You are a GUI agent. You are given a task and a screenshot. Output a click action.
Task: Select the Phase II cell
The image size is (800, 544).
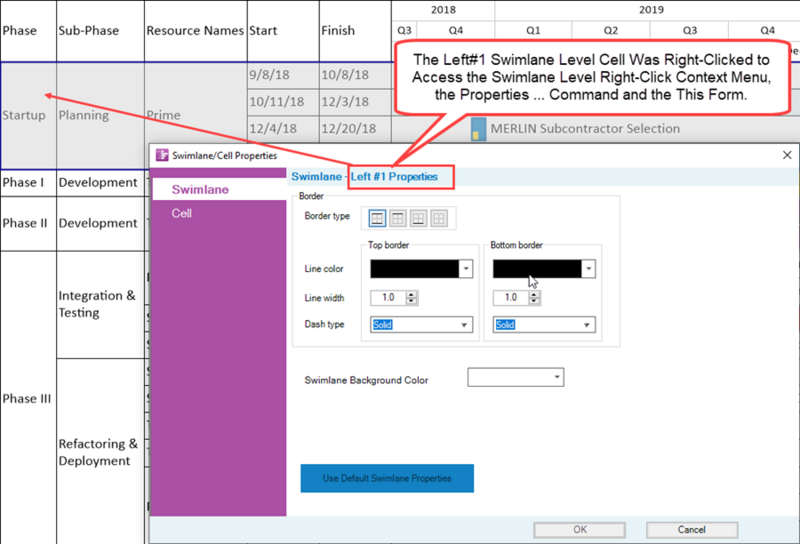(28, 224)
